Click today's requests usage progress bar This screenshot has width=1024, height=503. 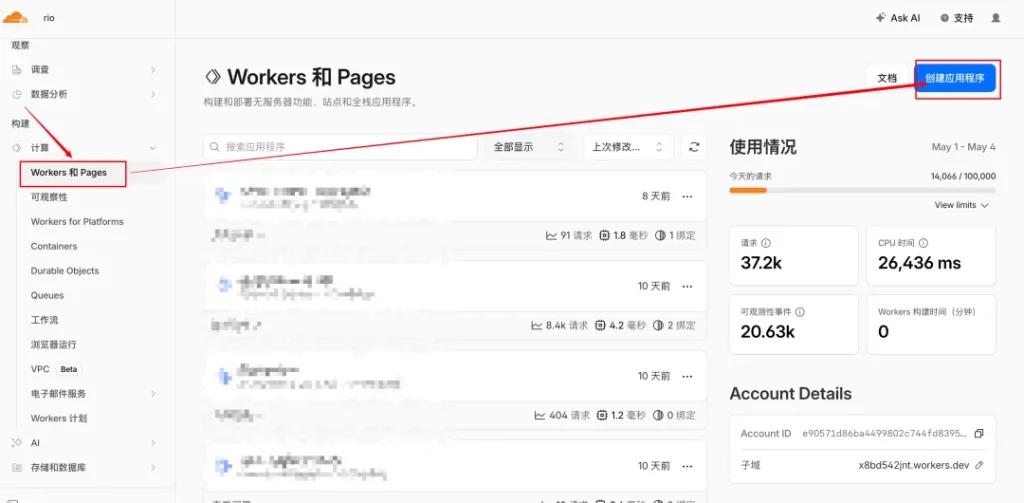(x=862, y=190)
